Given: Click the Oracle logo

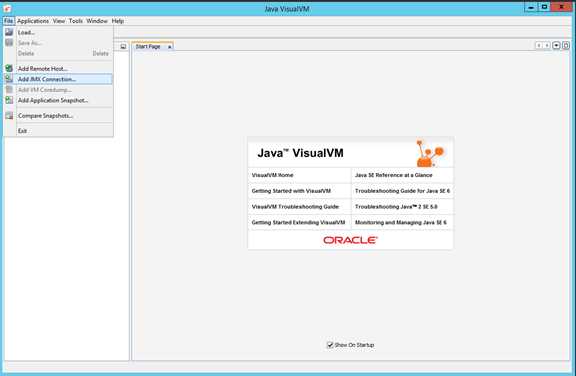Looking at the screenshot, I should point(350,240).
